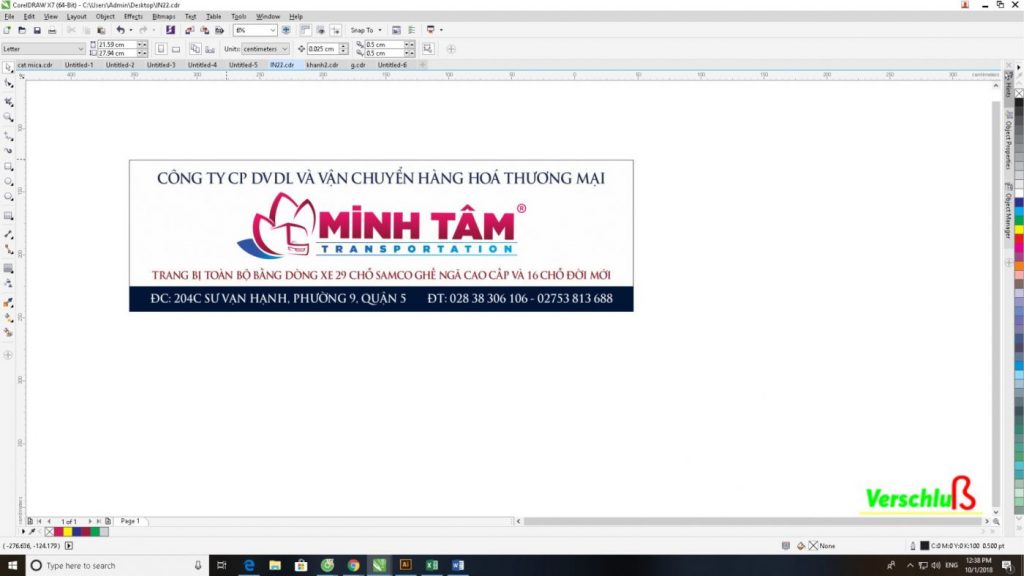Click the nudge distance input field
This screenshot has width=1024, height=576.
(x=322, y=49)
